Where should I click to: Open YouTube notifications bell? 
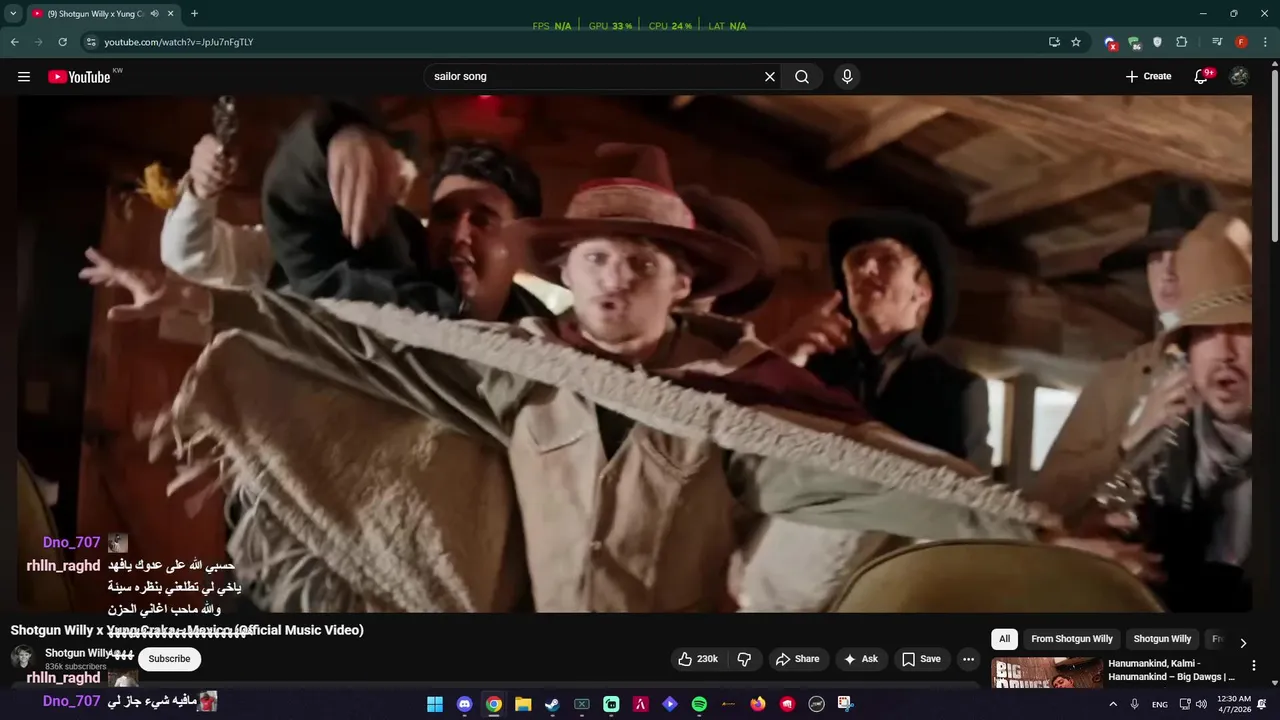coord(1202,77)
